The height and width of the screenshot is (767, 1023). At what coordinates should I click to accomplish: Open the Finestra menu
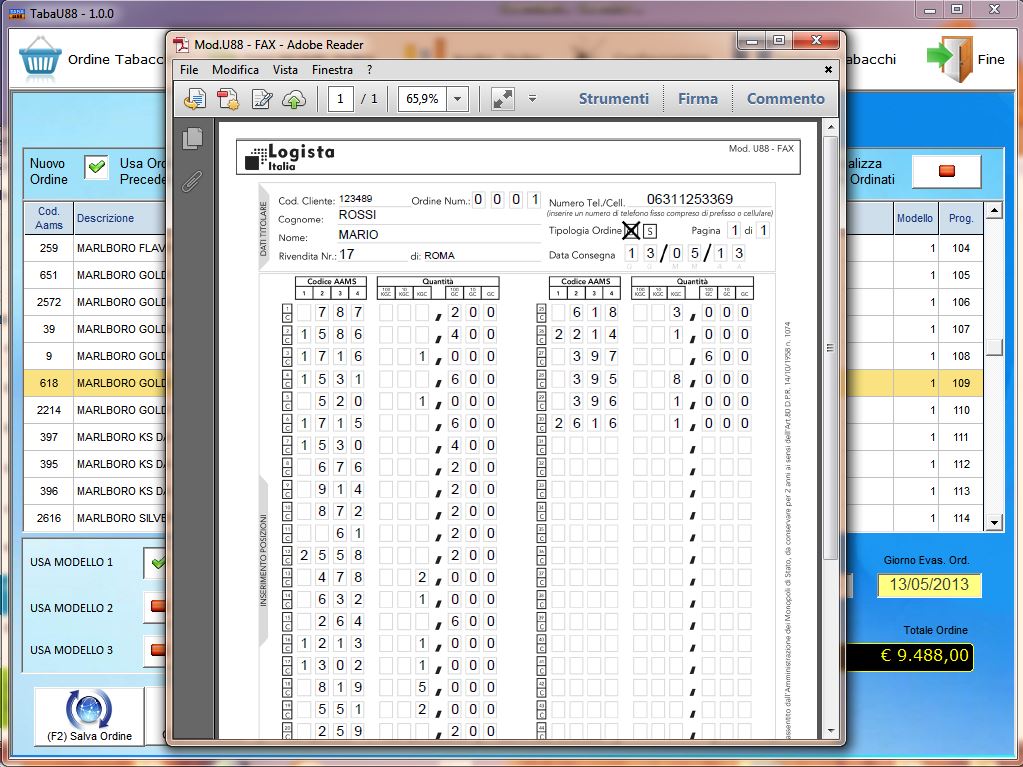click(332, 70)
